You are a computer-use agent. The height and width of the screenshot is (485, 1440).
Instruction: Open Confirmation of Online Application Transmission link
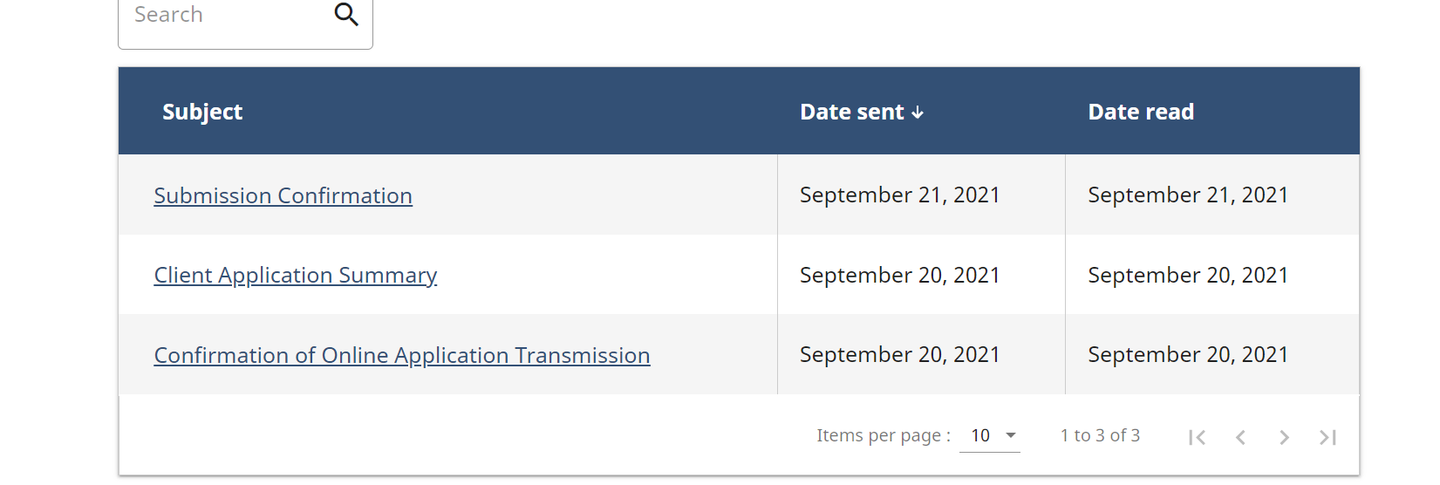(402, 355)
